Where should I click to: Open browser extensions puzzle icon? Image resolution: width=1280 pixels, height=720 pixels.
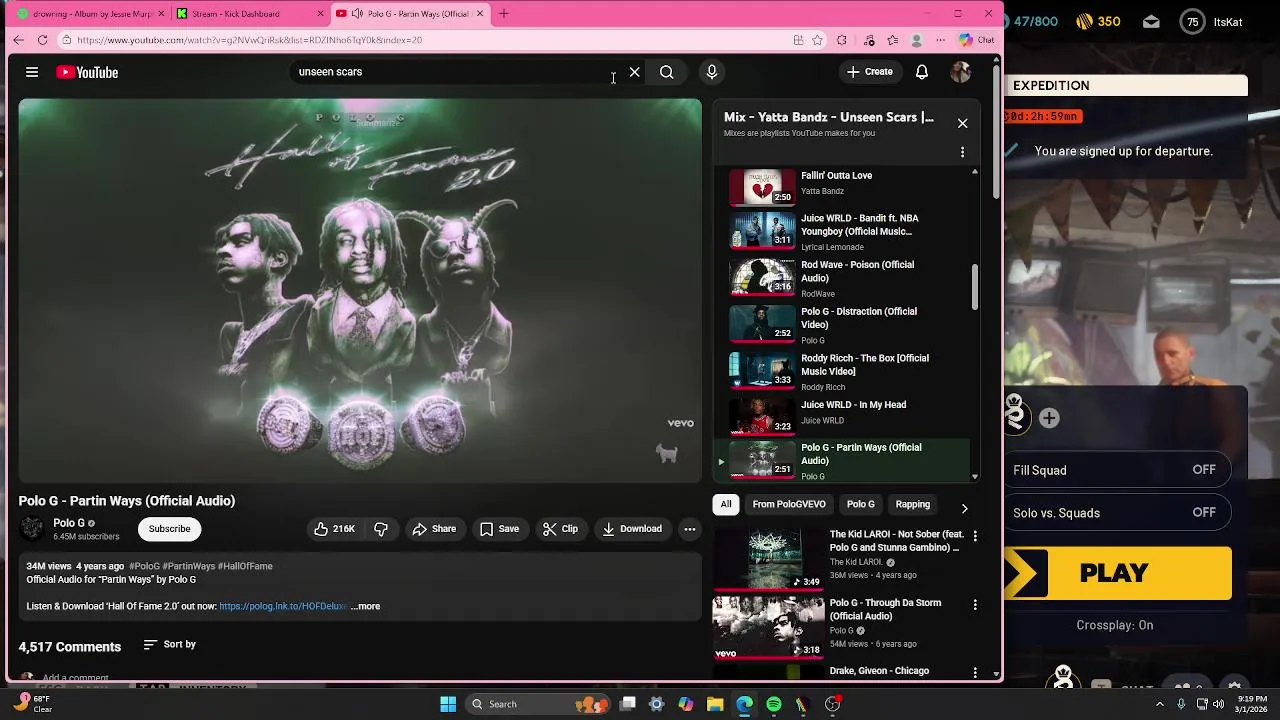[841, 40]
